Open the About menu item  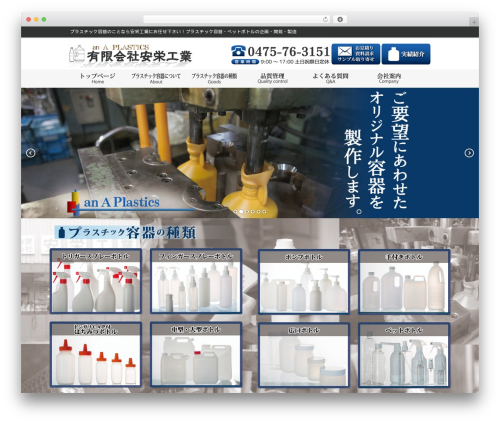coord(156,78)
